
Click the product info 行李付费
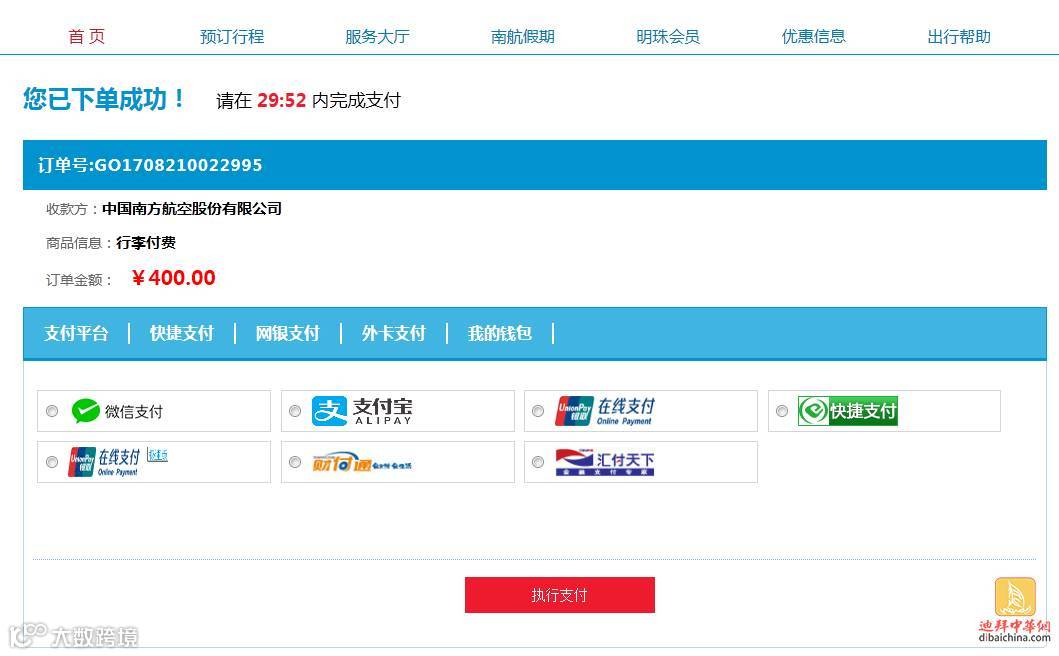(146, 243)
